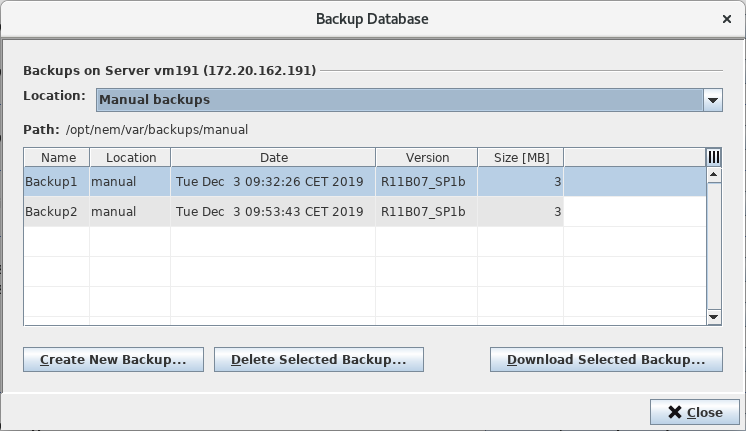Viewport: 746px width, 431px height.
Task: Click the Version column header
Action: click(x=427, y=157)
